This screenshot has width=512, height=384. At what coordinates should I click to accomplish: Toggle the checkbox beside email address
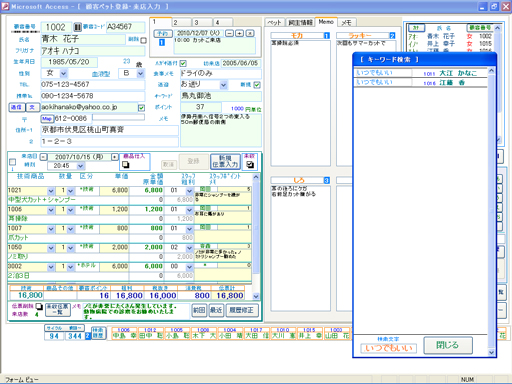(x=141, y=108)
